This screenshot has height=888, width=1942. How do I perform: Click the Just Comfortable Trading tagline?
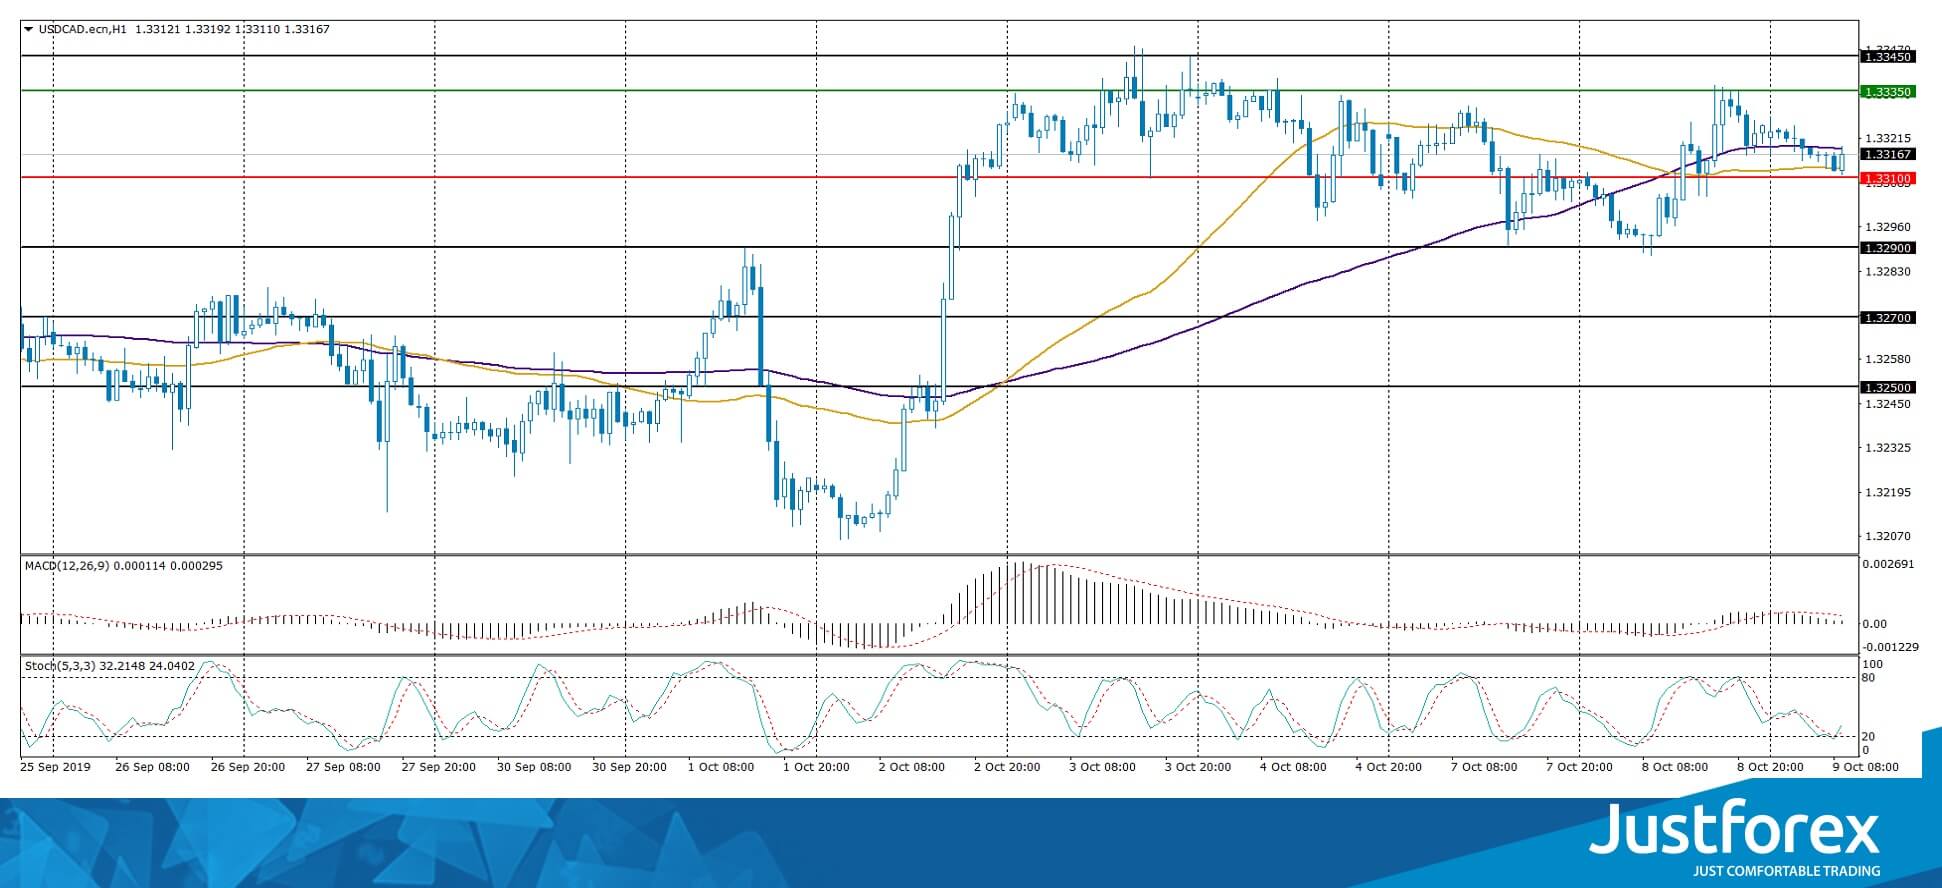[1787, 871]
